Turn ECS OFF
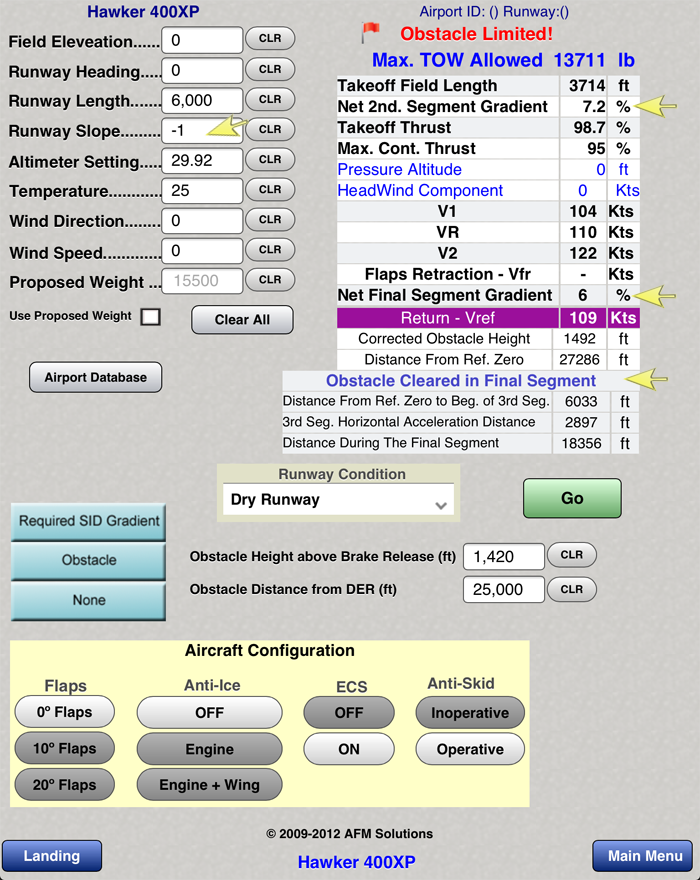 pos(349,713)
